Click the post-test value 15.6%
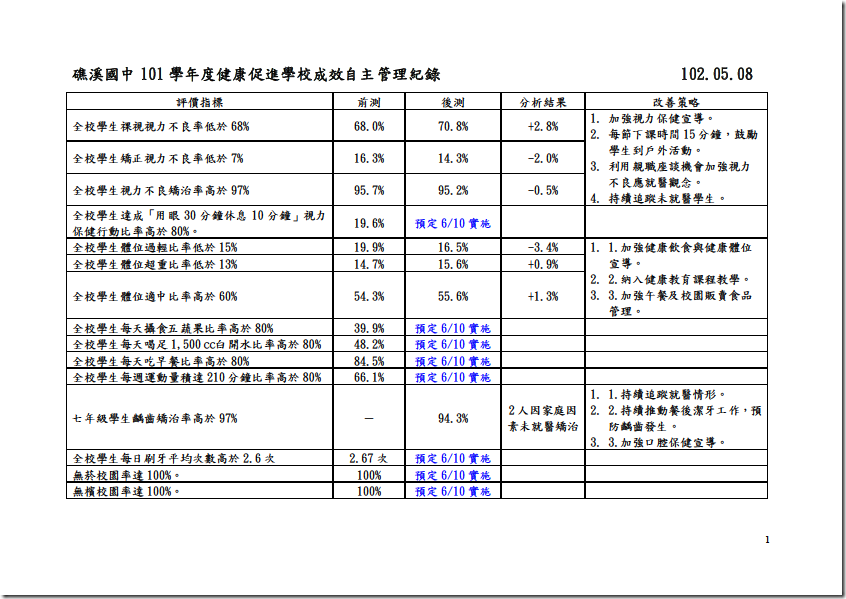The height and width of the screenshot is (599, 846). (x=453, y=264)
